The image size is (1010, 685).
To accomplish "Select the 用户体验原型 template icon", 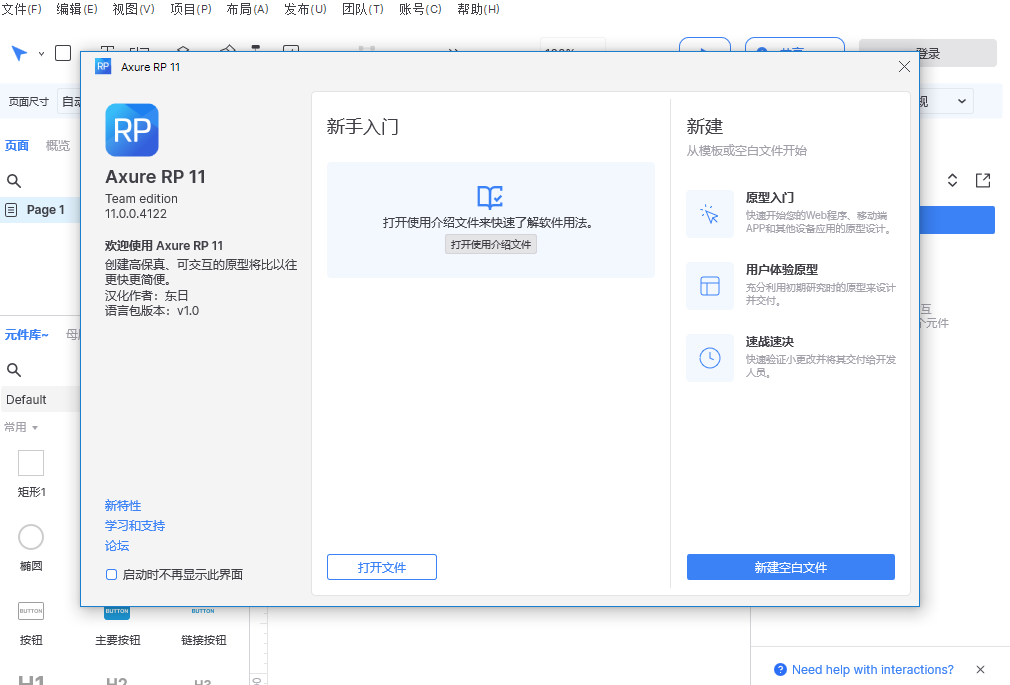I will pyautogui.click(x=710, y=286).
